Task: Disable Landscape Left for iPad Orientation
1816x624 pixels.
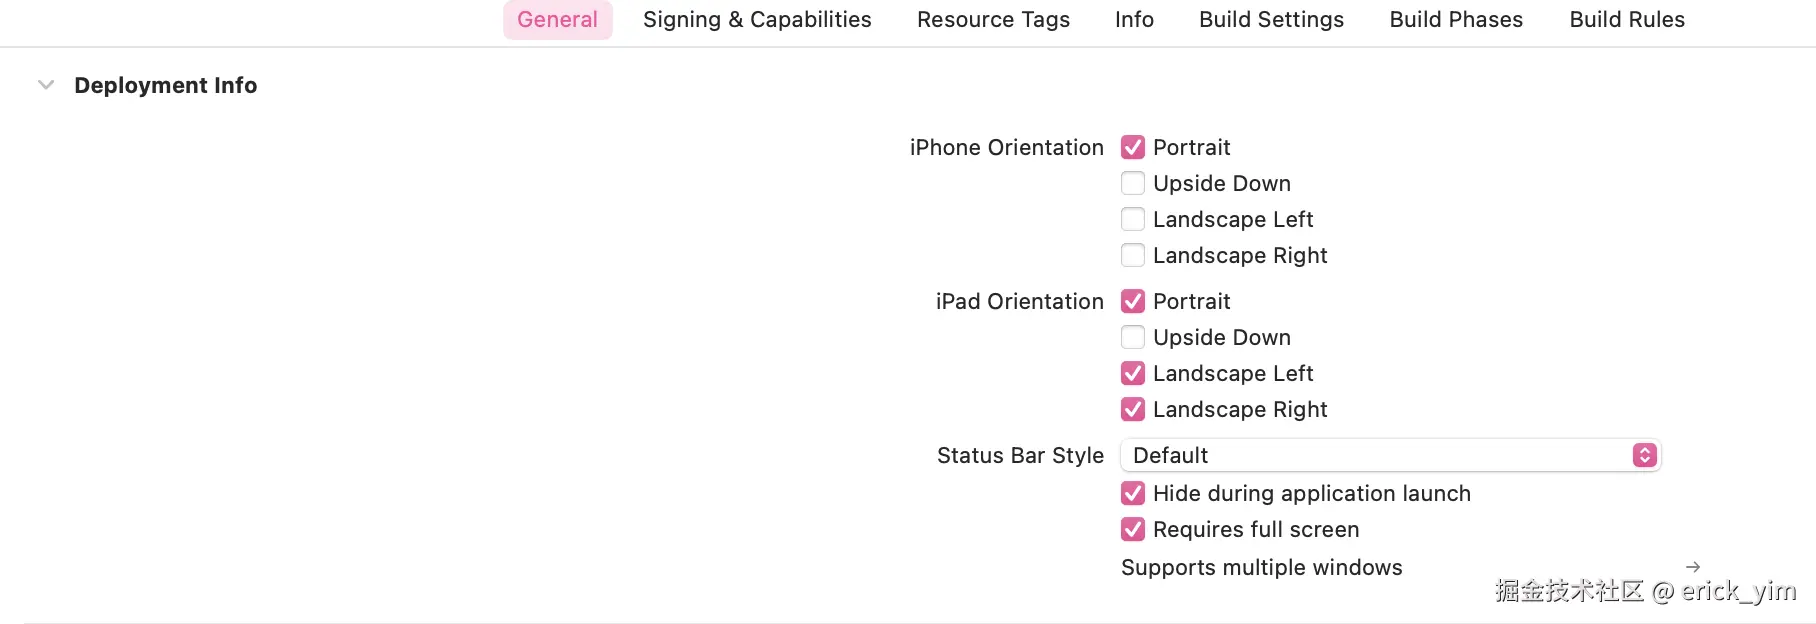Action: click(1133, 374)
